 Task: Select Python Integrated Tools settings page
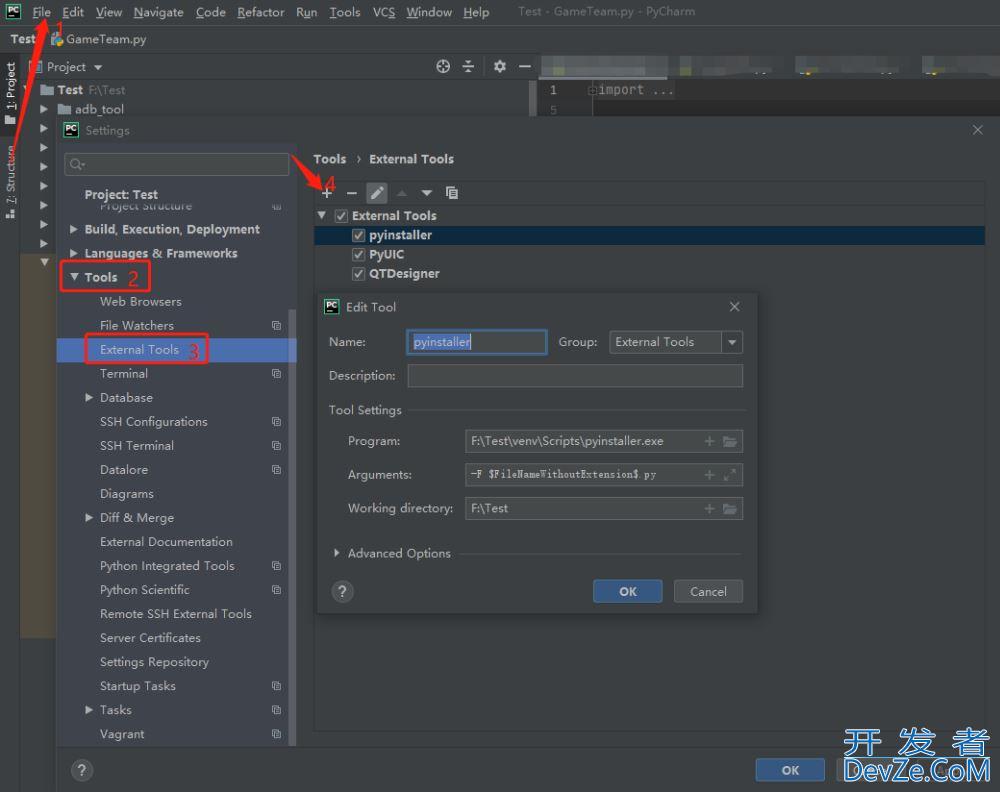point(167,566)
